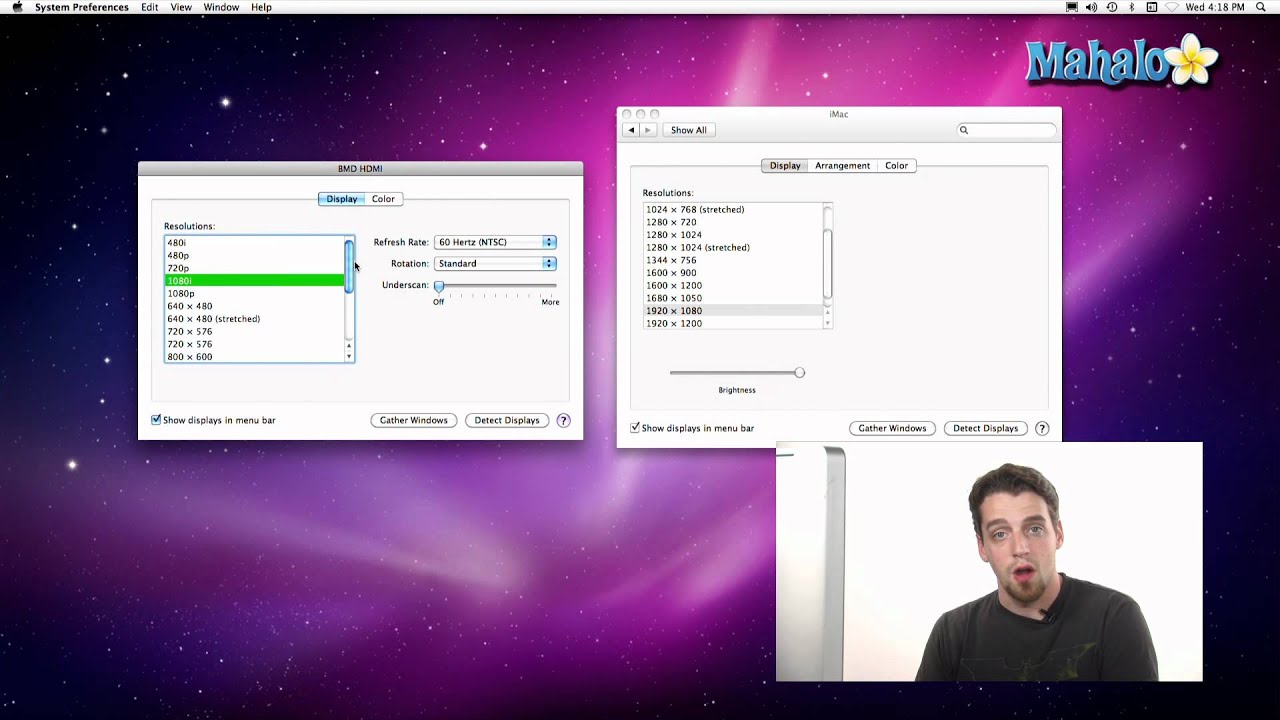Open the Refresh Rate dropdown
The height and width of the screenshot is (720, 1280).
pyautogui.click(x=495, y=242)
